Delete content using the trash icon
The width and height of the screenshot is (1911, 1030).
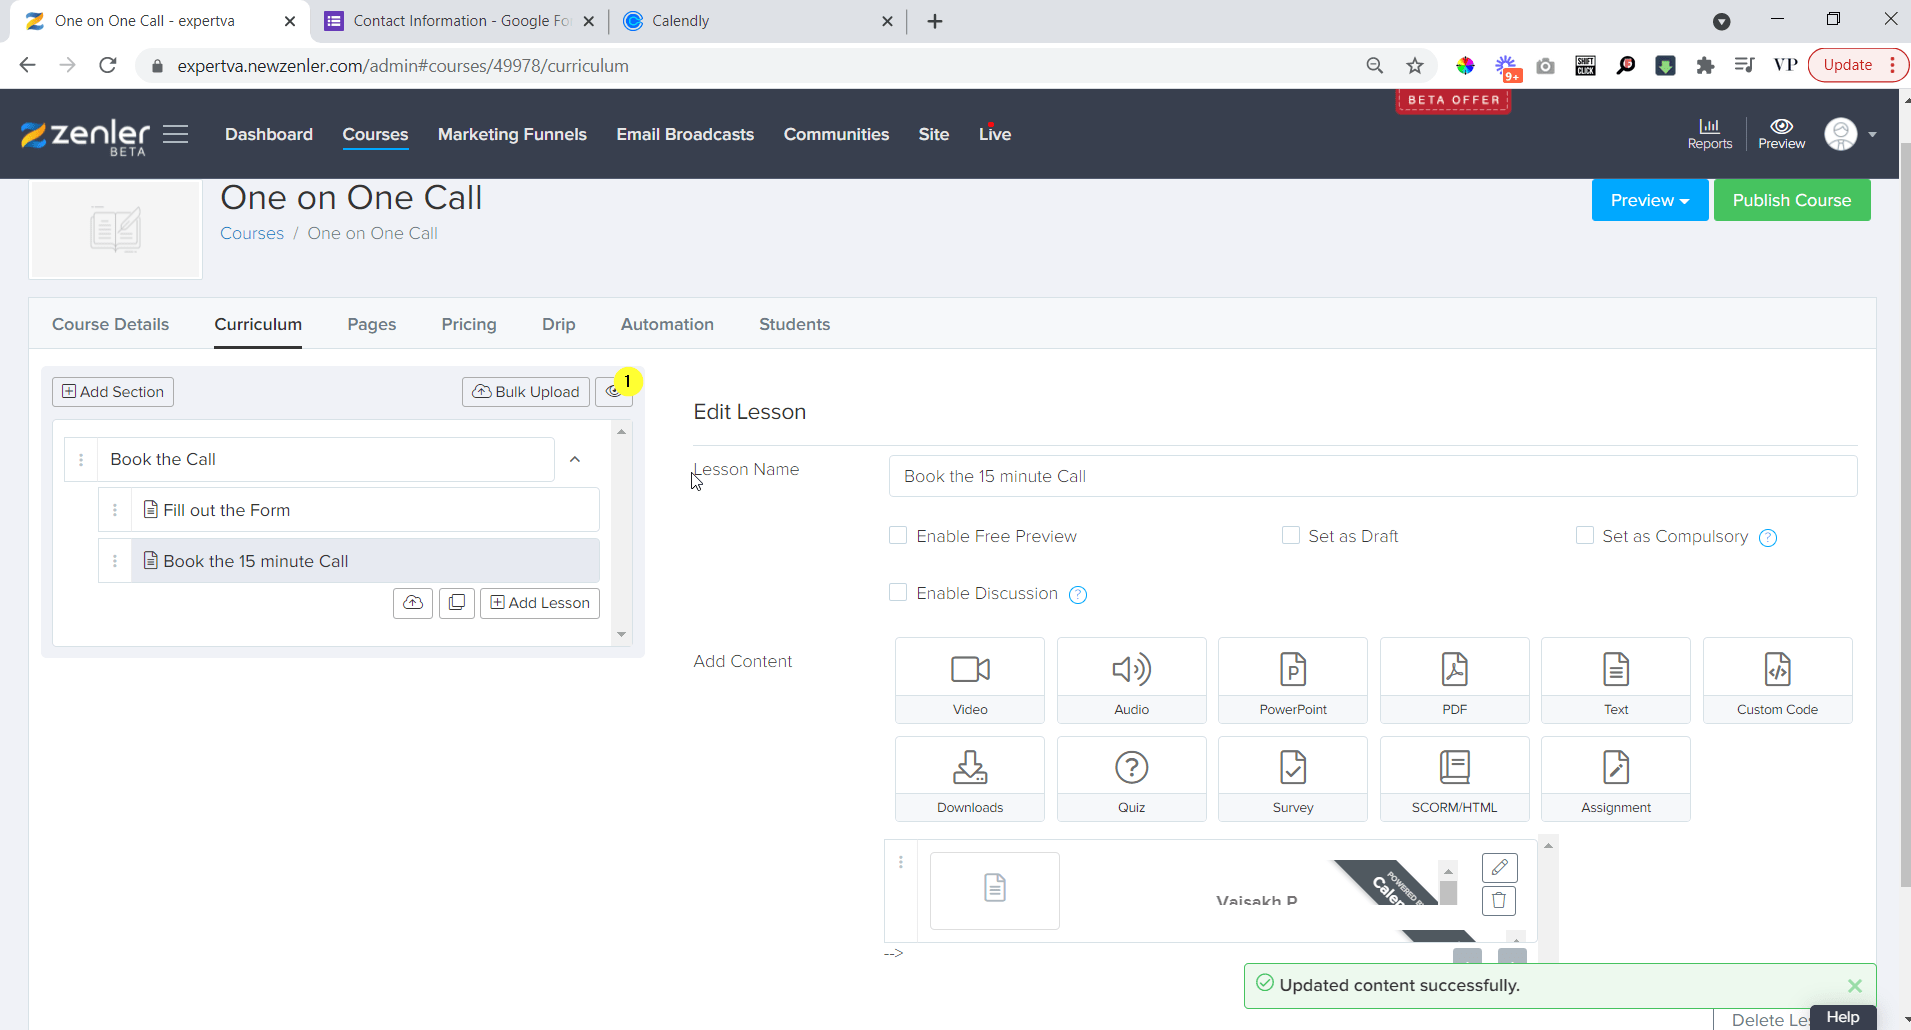tap(1498, 901)
